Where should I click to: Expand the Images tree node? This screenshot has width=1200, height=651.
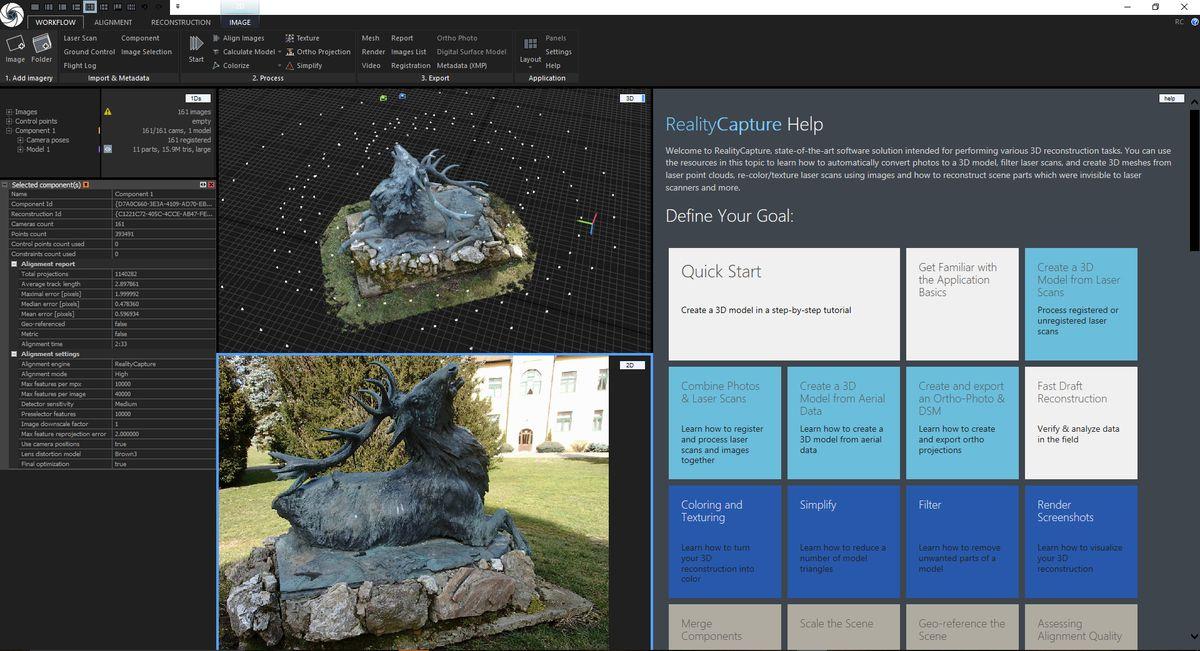(9, 112)
